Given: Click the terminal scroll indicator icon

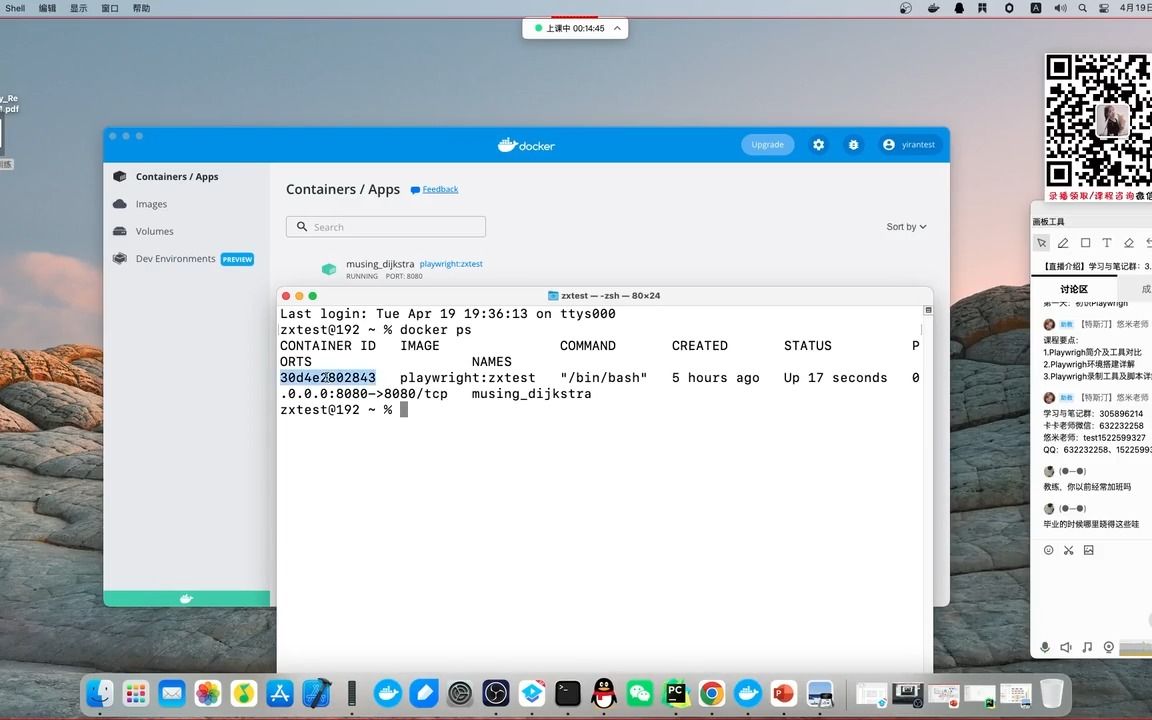Looking at the screenshot, I should click(x=928, y=311).
